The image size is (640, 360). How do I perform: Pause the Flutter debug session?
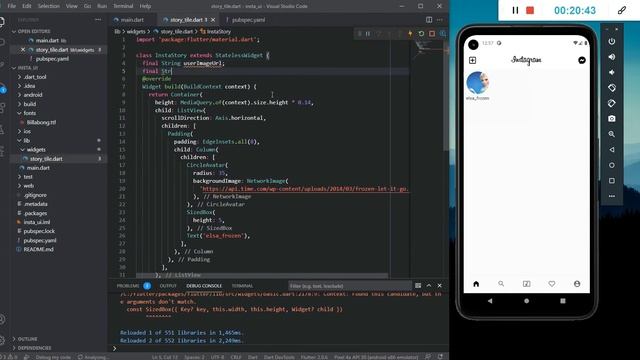[368, 34]
